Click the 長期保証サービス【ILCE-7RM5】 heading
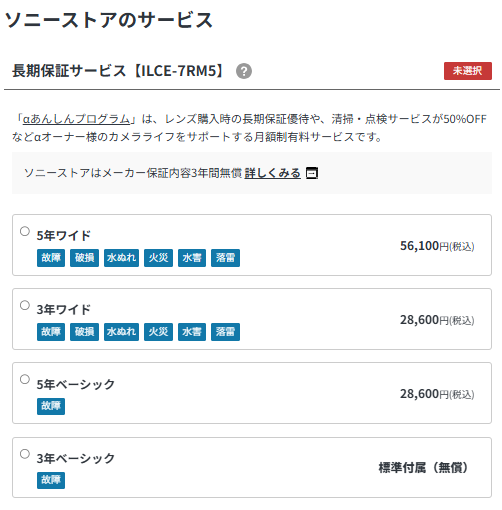The width and height of the screenshot is (502, 510). tap(119, 71)
